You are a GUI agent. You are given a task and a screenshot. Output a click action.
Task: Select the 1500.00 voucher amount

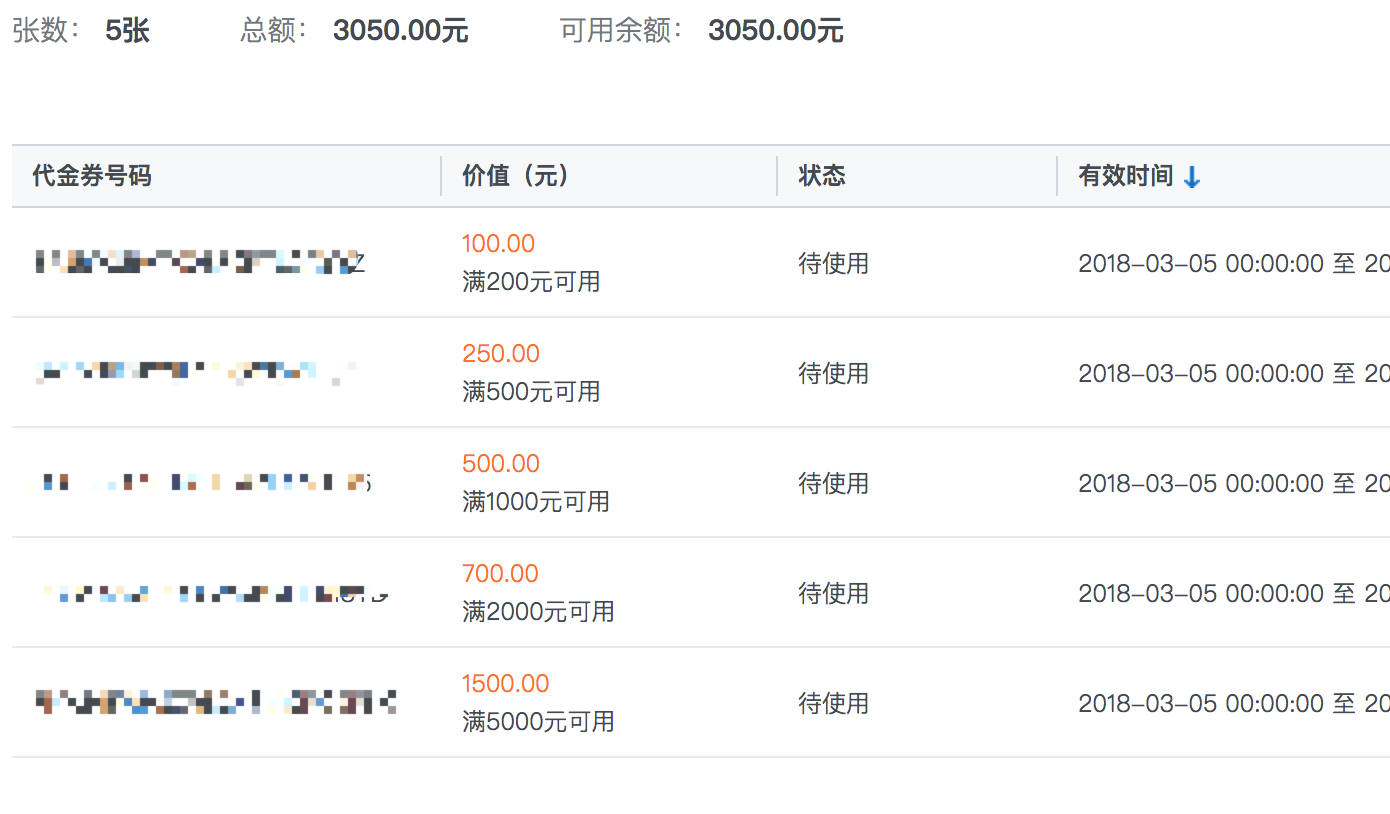tap(505, 684)
